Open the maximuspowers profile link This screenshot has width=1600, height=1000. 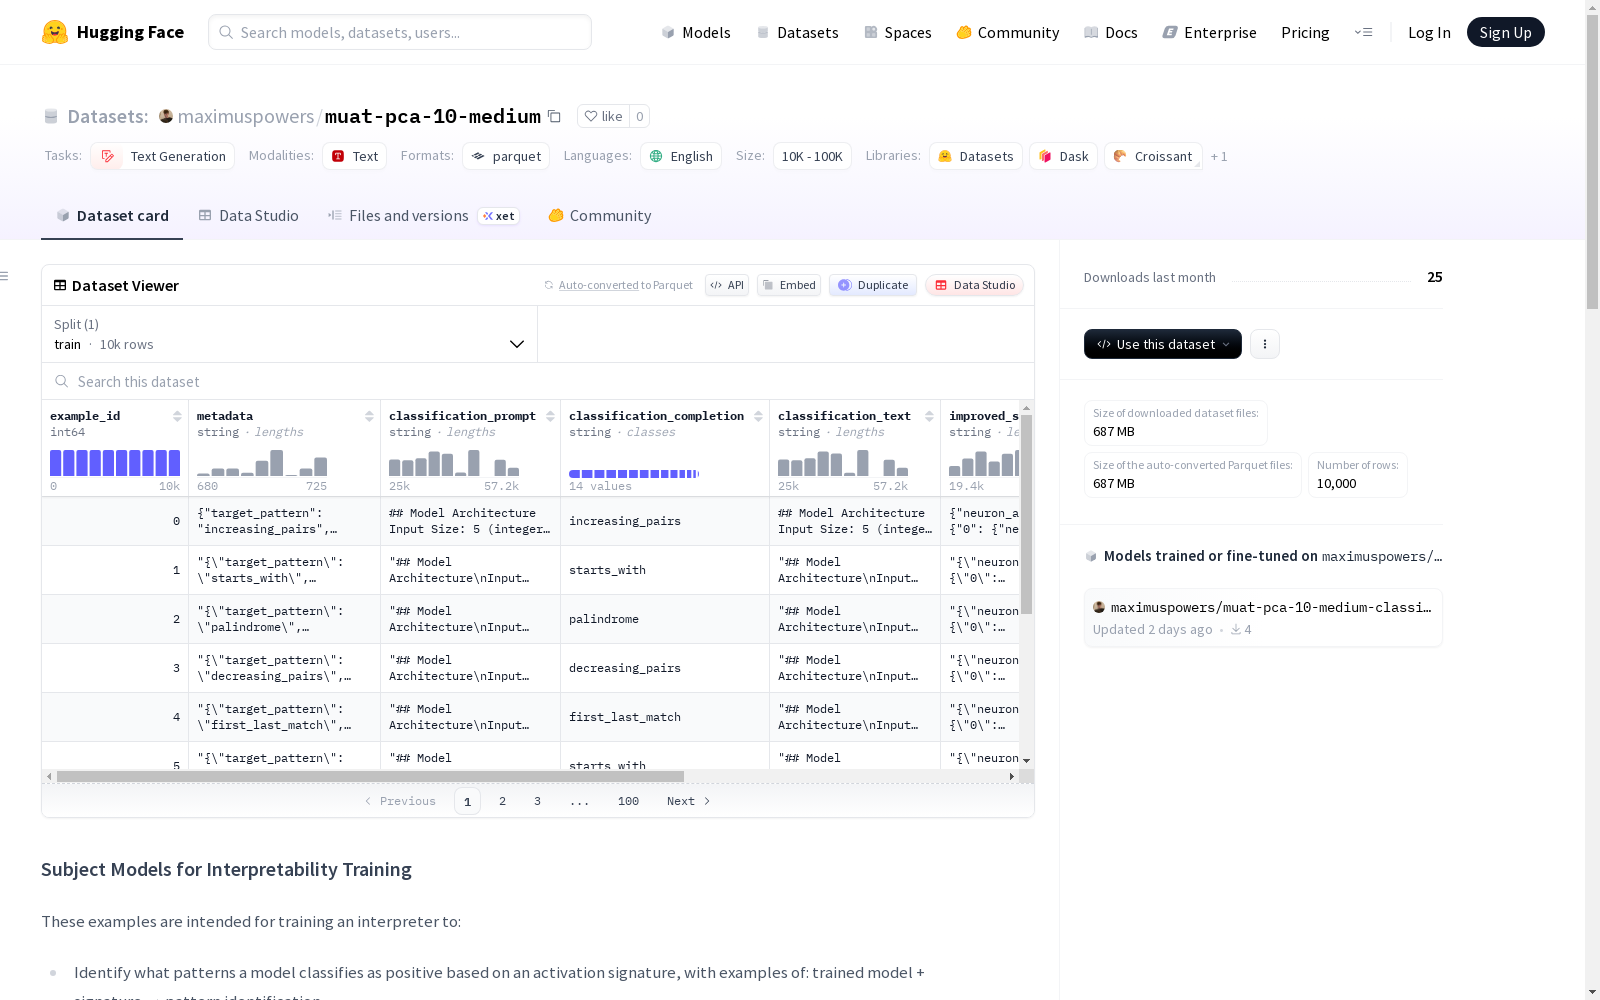point(246,116)
